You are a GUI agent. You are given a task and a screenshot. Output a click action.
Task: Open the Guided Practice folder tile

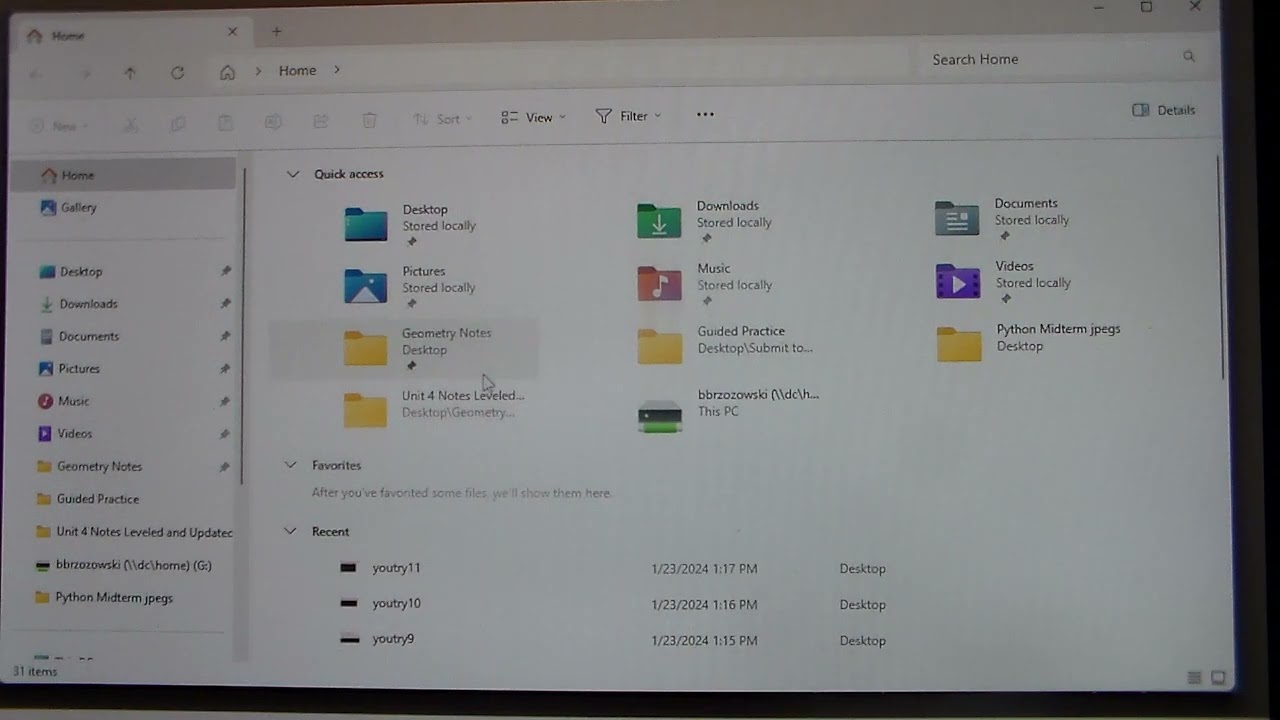(726, 344)
